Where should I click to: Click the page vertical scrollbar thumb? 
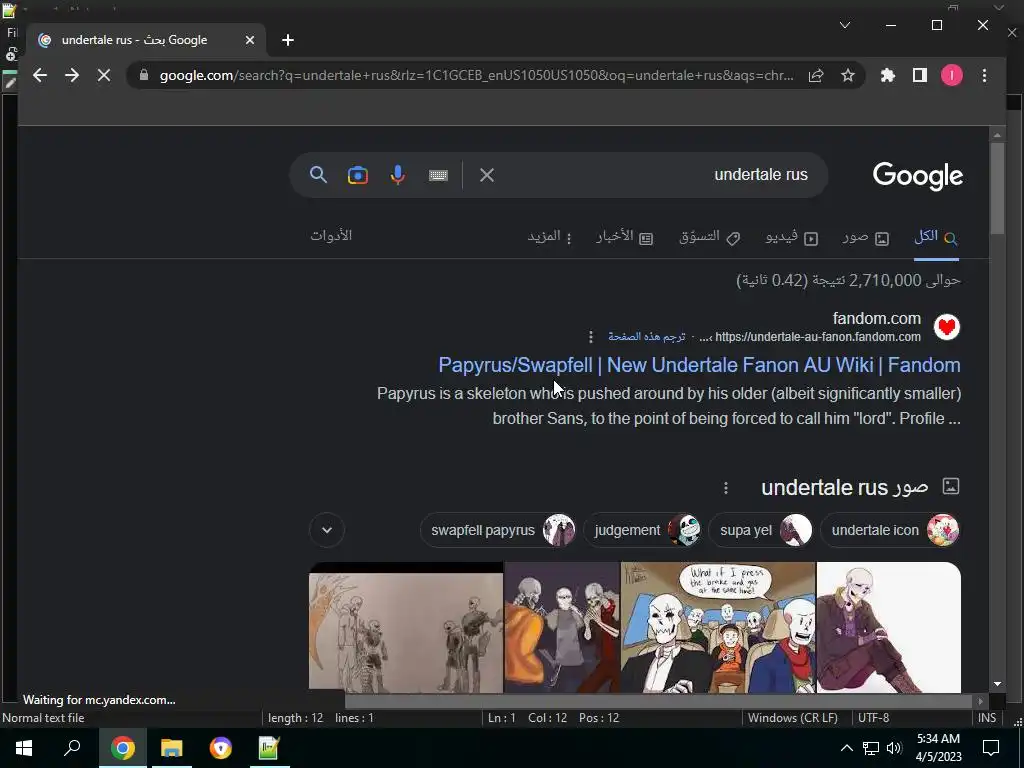pos(997,188)
